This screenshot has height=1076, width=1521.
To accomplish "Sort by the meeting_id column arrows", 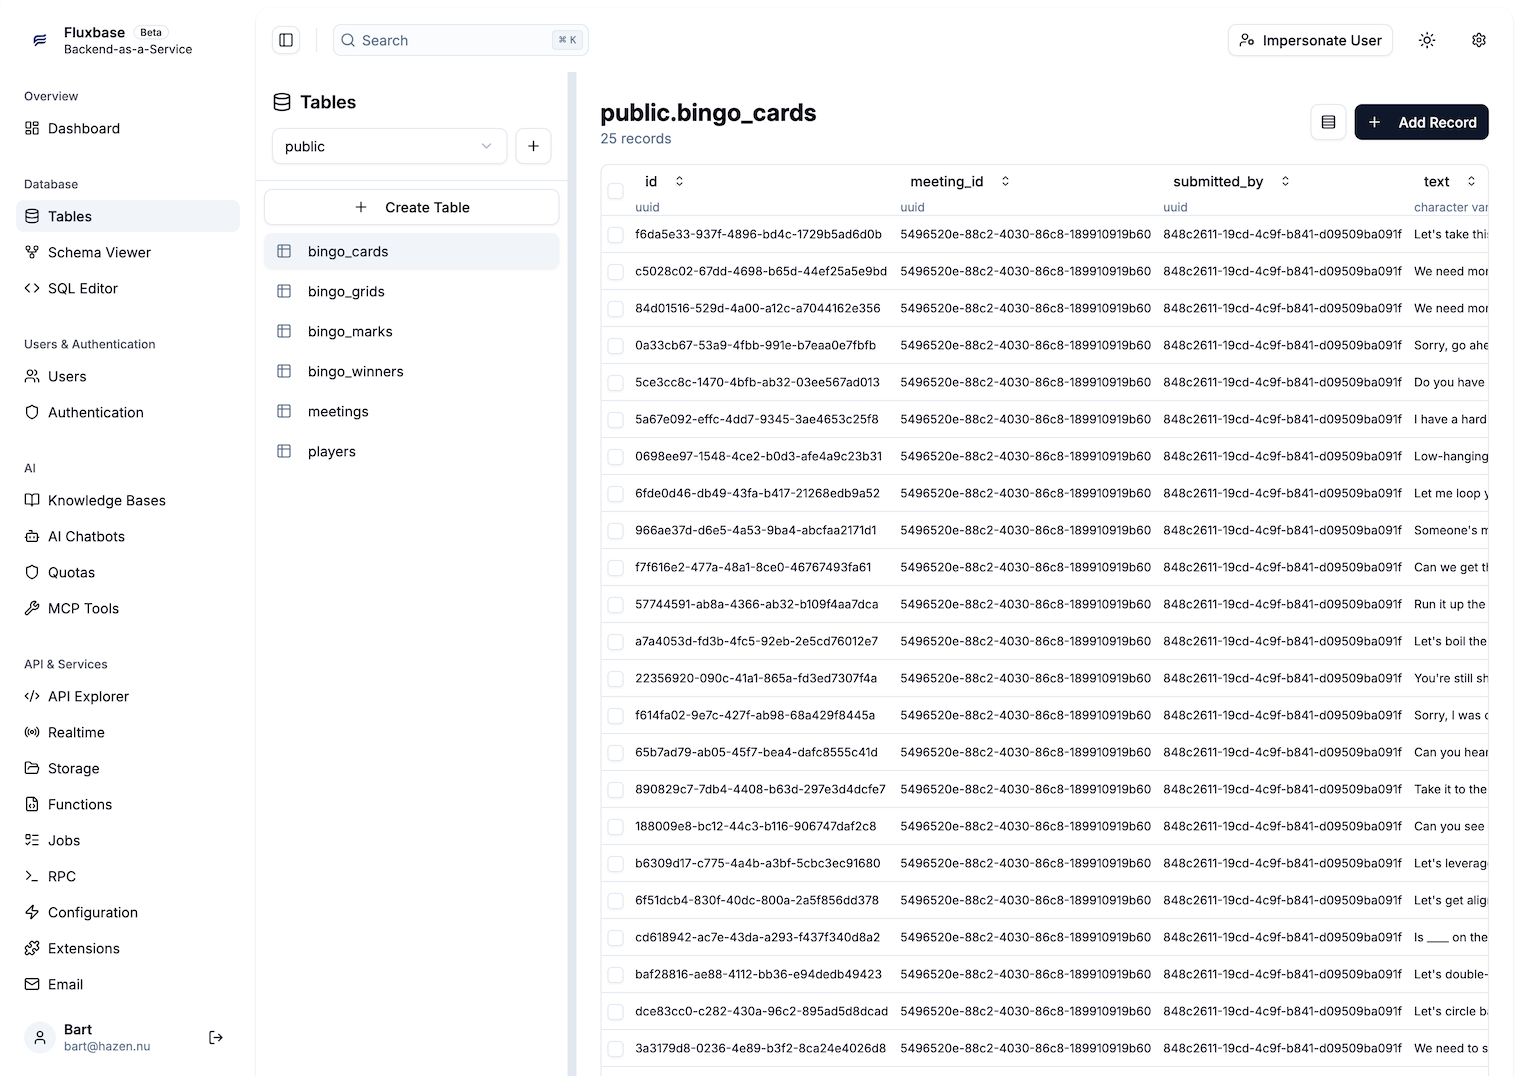I will coord(1005,181).
